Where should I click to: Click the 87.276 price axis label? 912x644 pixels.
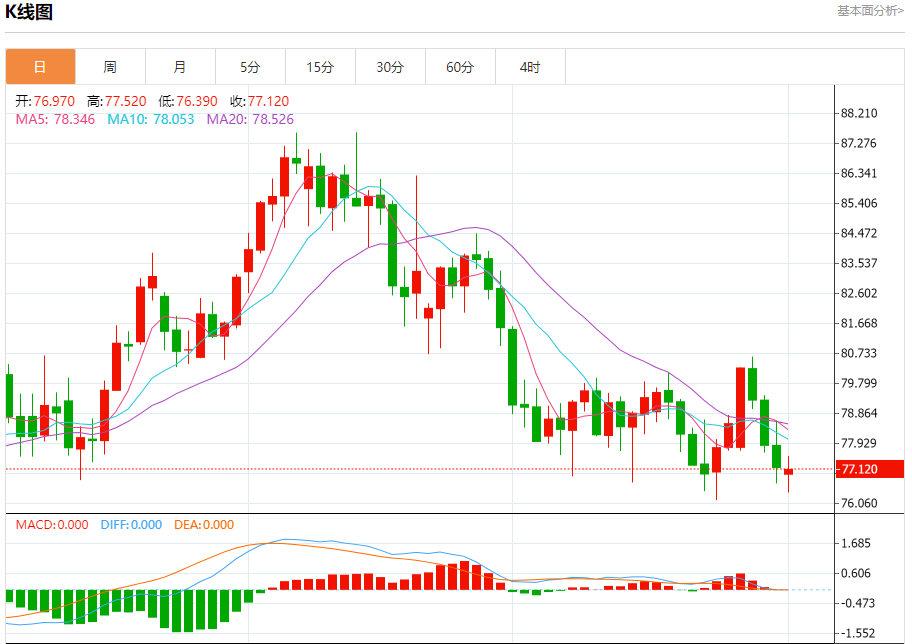point(859,143)
